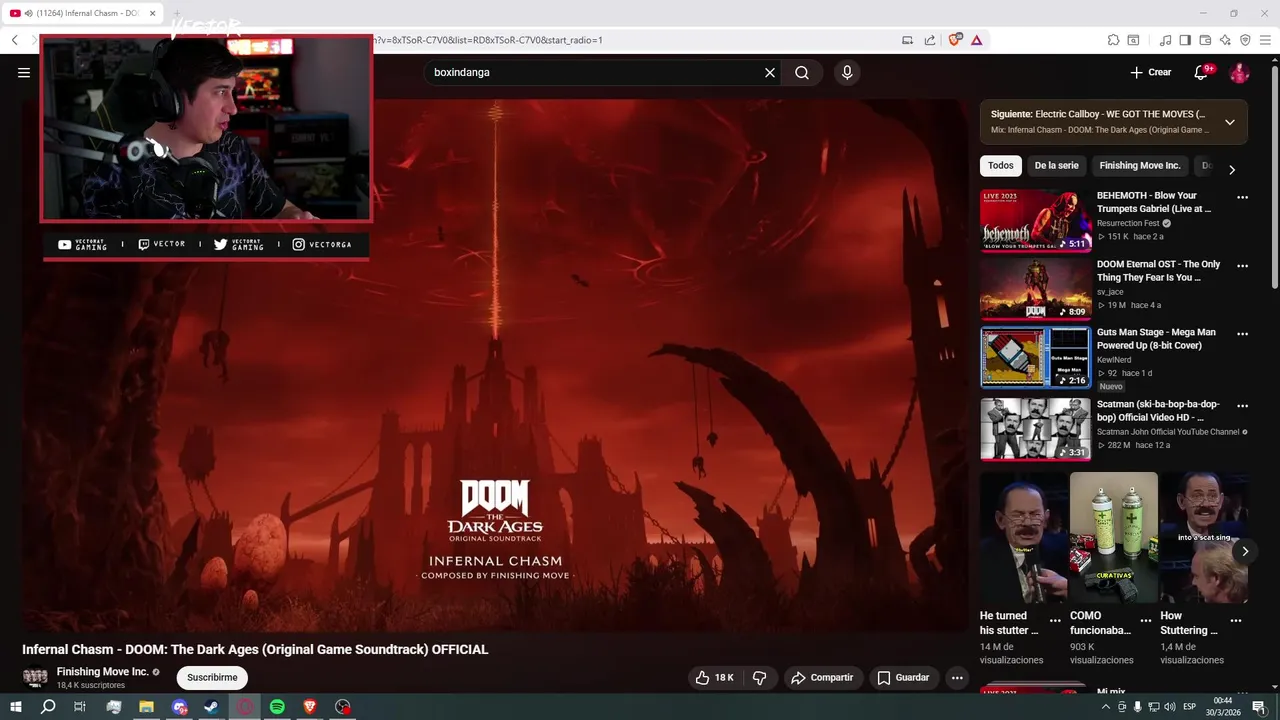
Task: Open the volume speaker tray icon
Action: tap(1170, 707)
